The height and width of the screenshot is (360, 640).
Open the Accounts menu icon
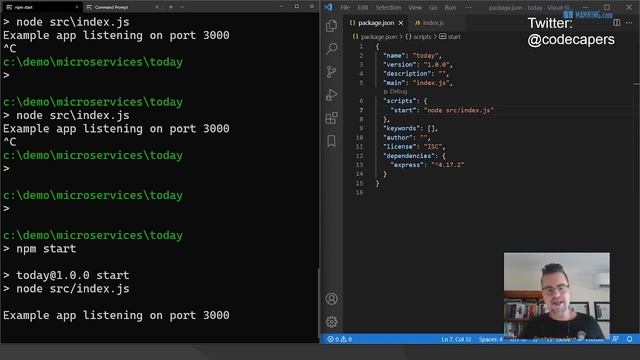coord(331,299)
